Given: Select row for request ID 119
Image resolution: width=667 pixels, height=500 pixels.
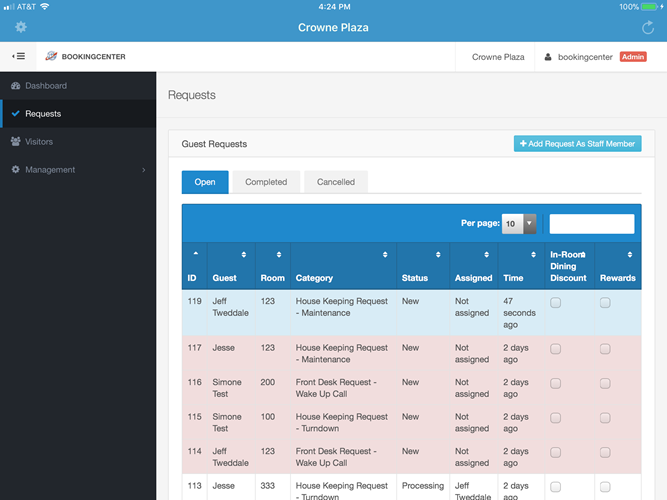Looking at the screenshot, I should coord(411,313).
